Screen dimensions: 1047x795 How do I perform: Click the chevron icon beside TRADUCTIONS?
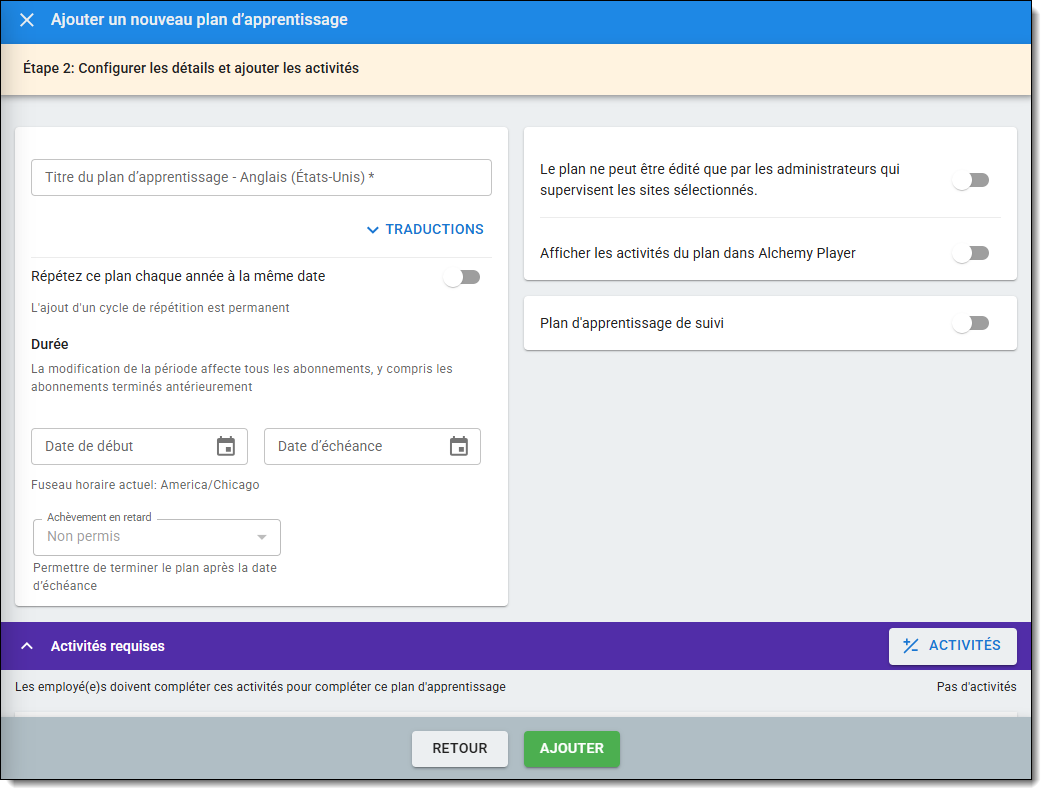click(x=373, y=230)
